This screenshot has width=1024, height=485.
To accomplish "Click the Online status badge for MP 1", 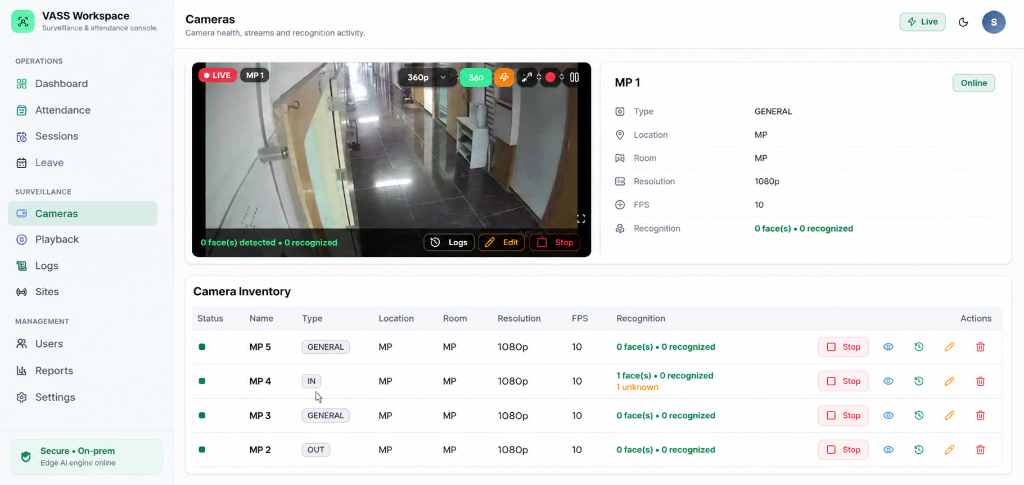I will [974, 83].
